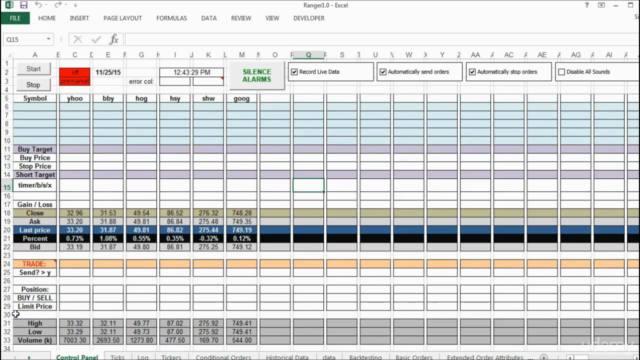Open the Excel Help question mark
Viewport: 640px width, 360px height.
pyautogui.click(x=587, y=5)
